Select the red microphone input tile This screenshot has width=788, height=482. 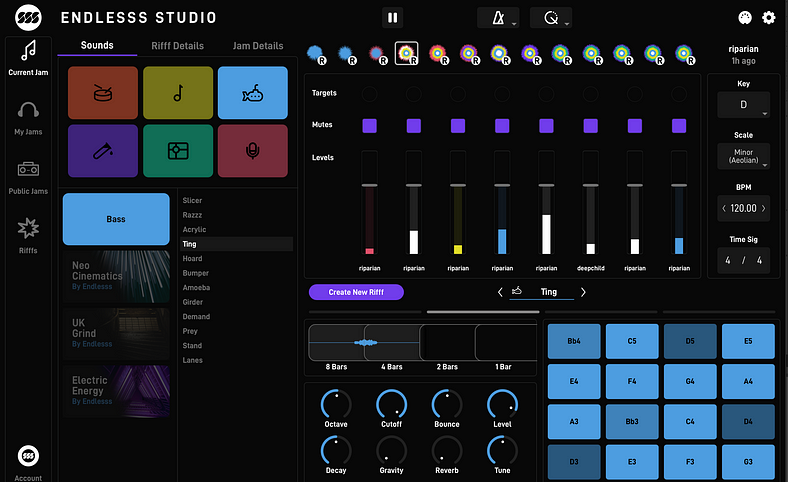tap(253, 151)
